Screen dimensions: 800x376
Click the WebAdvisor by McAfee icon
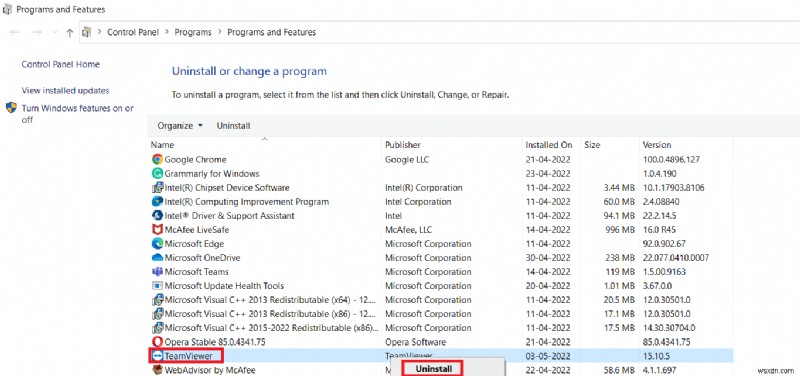click(157, 369)
